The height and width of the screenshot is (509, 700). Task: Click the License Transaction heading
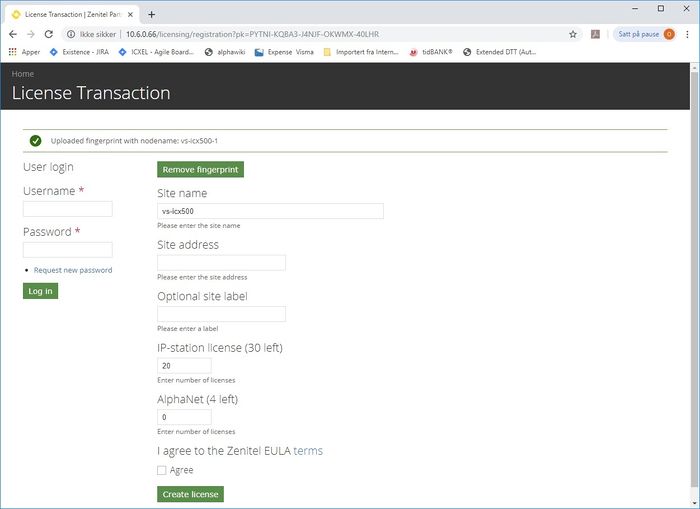click(91, 93)
